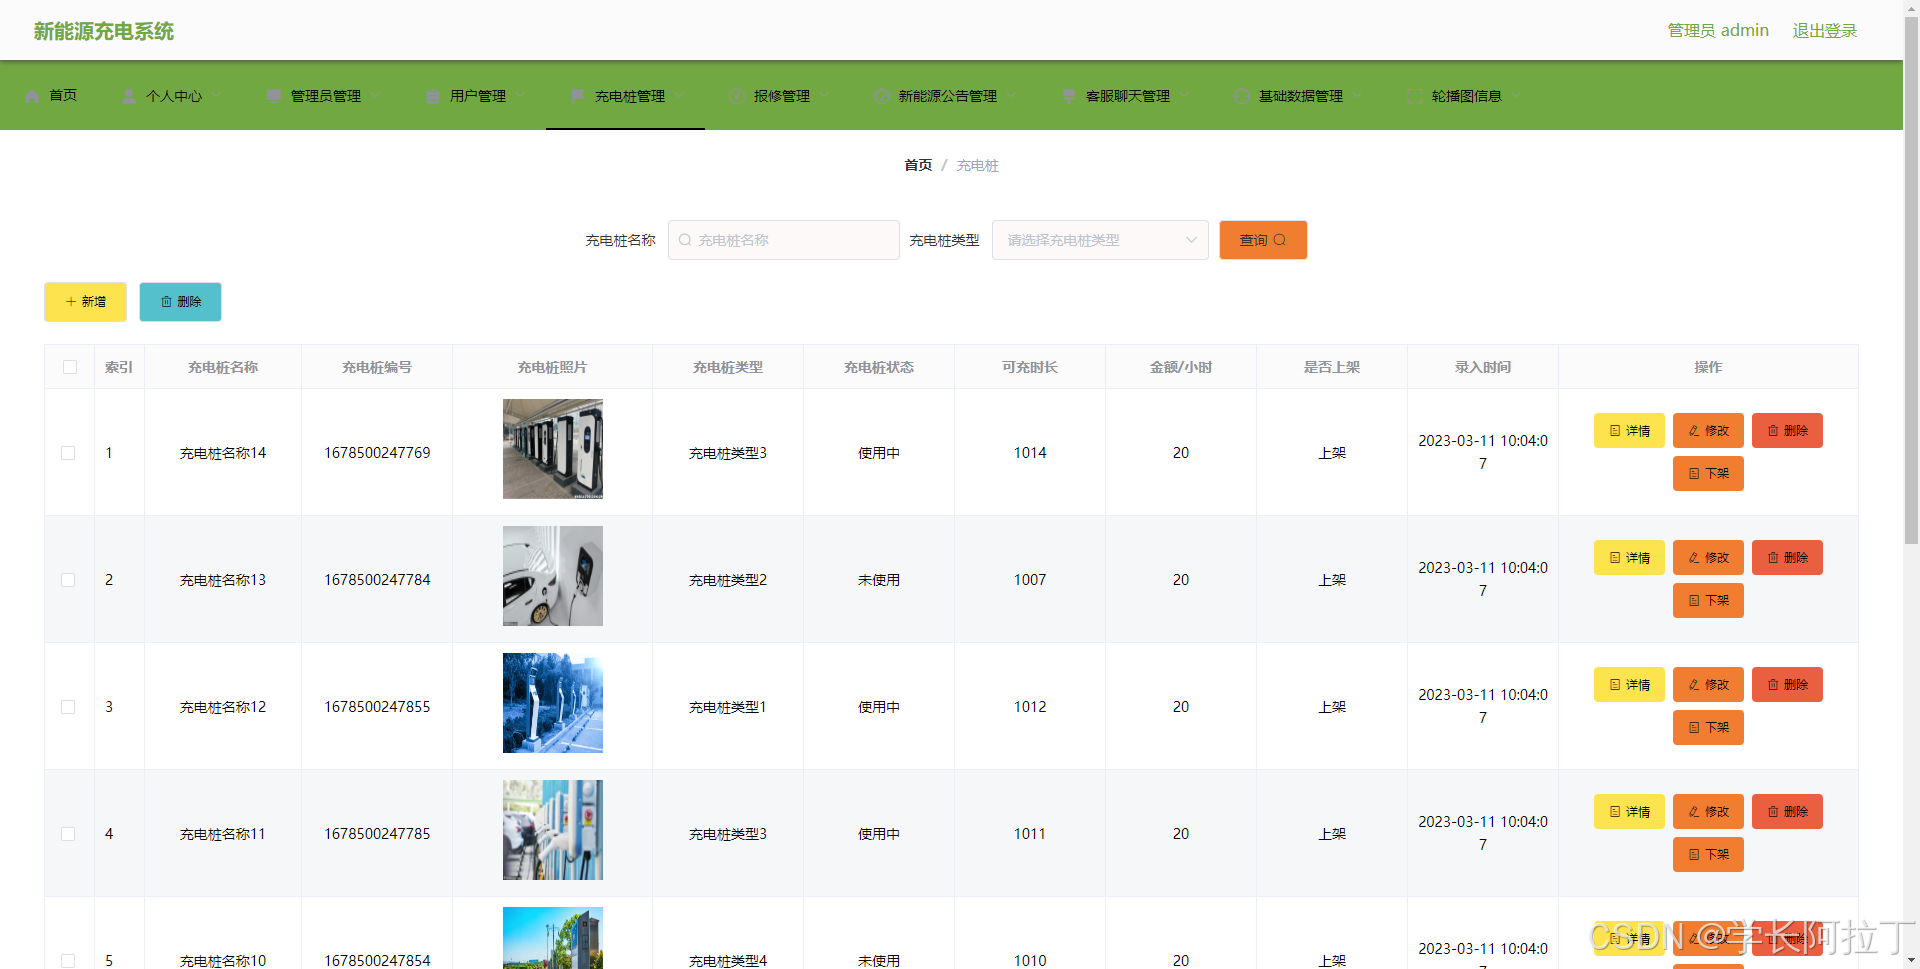1920x969 pixels.
Task: Select the checkbox beside 充电桩名称11
Action: click(x=68, y=833)
